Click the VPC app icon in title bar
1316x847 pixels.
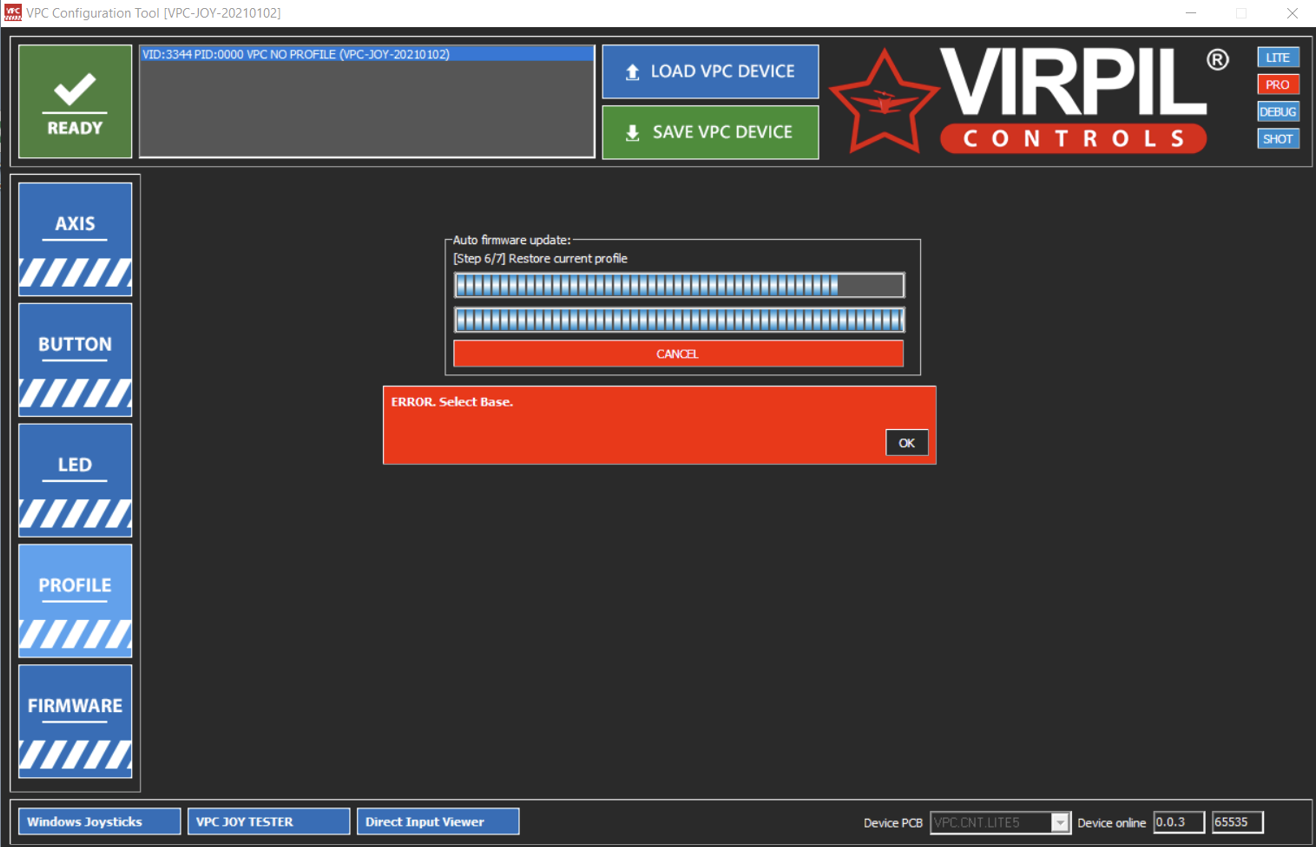point(12,13)
